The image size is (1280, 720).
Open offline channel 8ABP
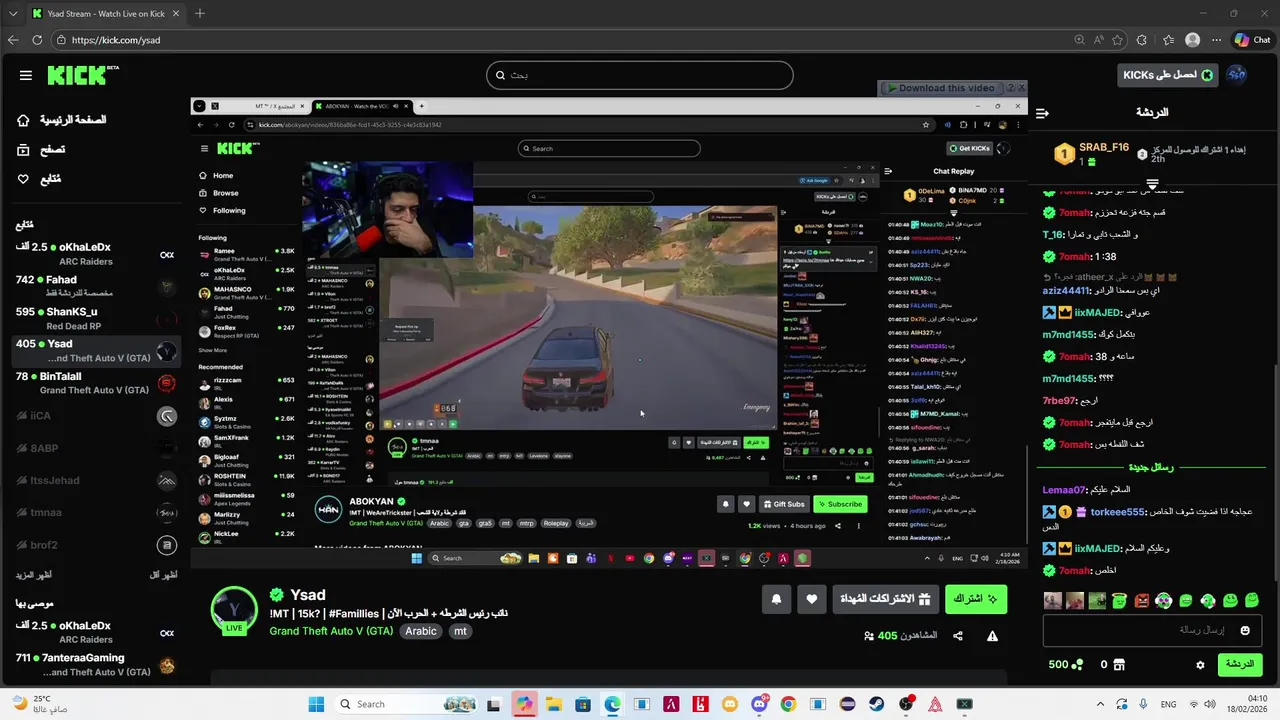pyautogui.click(x=96, y=448)
